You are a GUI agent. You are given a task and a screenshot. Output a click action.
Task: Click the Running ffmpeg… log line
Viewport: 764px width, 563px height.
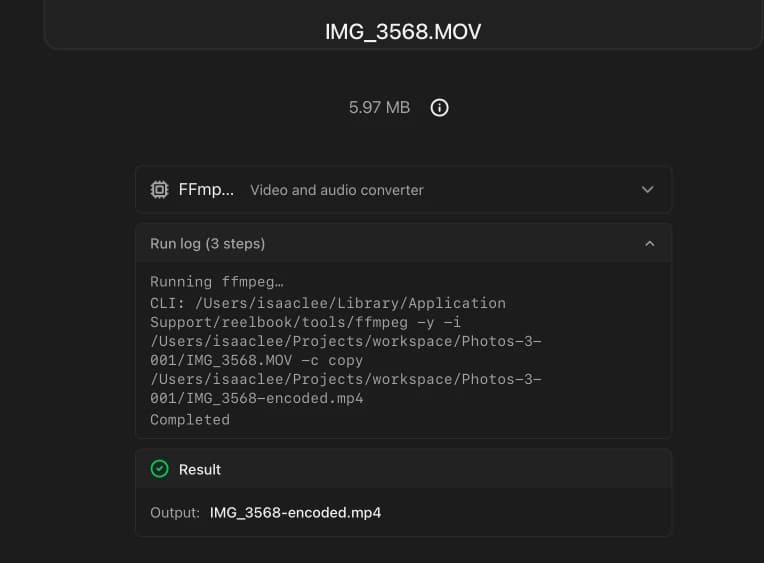pos(217,282)
